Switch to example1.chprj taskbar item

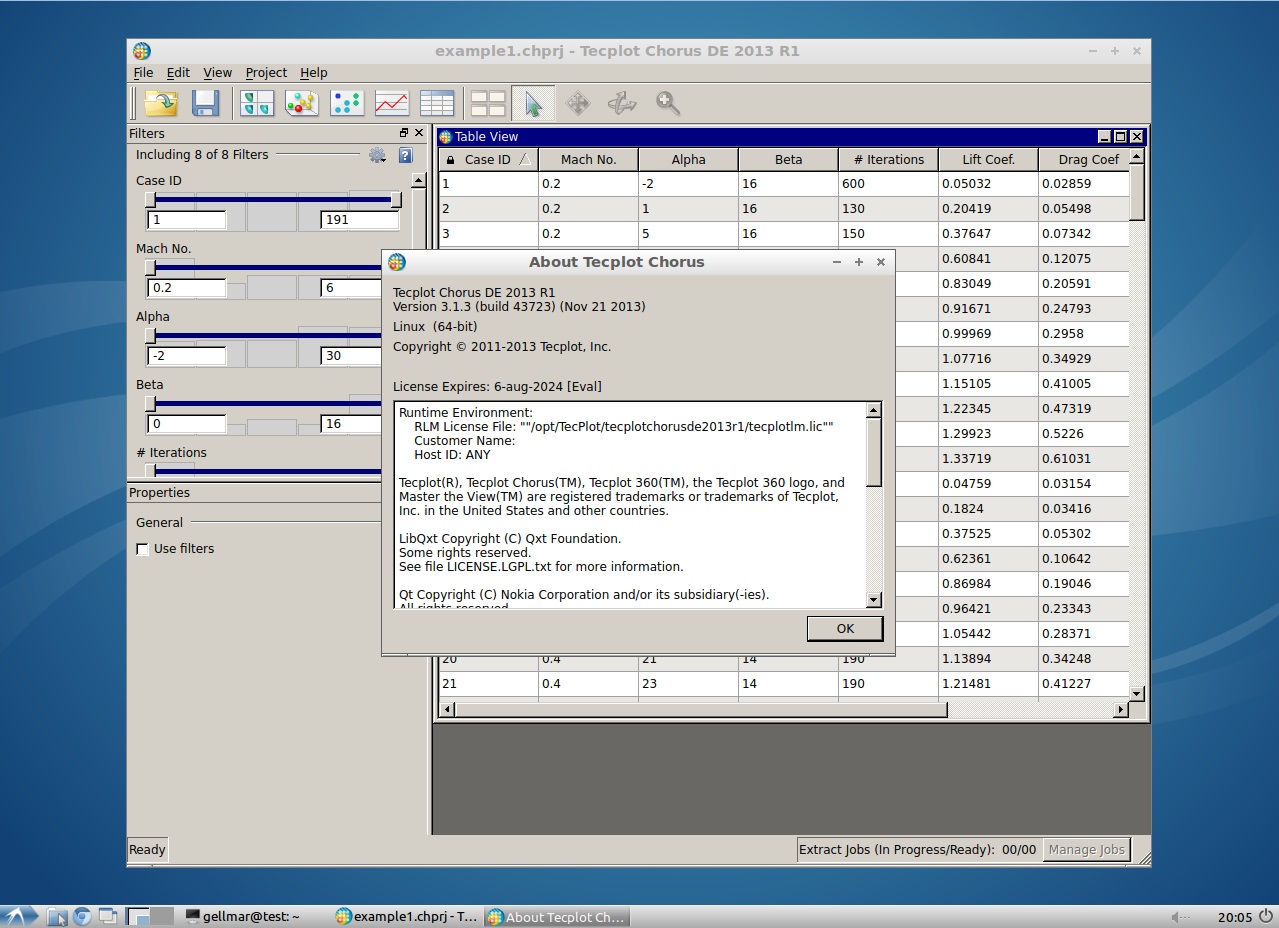pos(407,916)
